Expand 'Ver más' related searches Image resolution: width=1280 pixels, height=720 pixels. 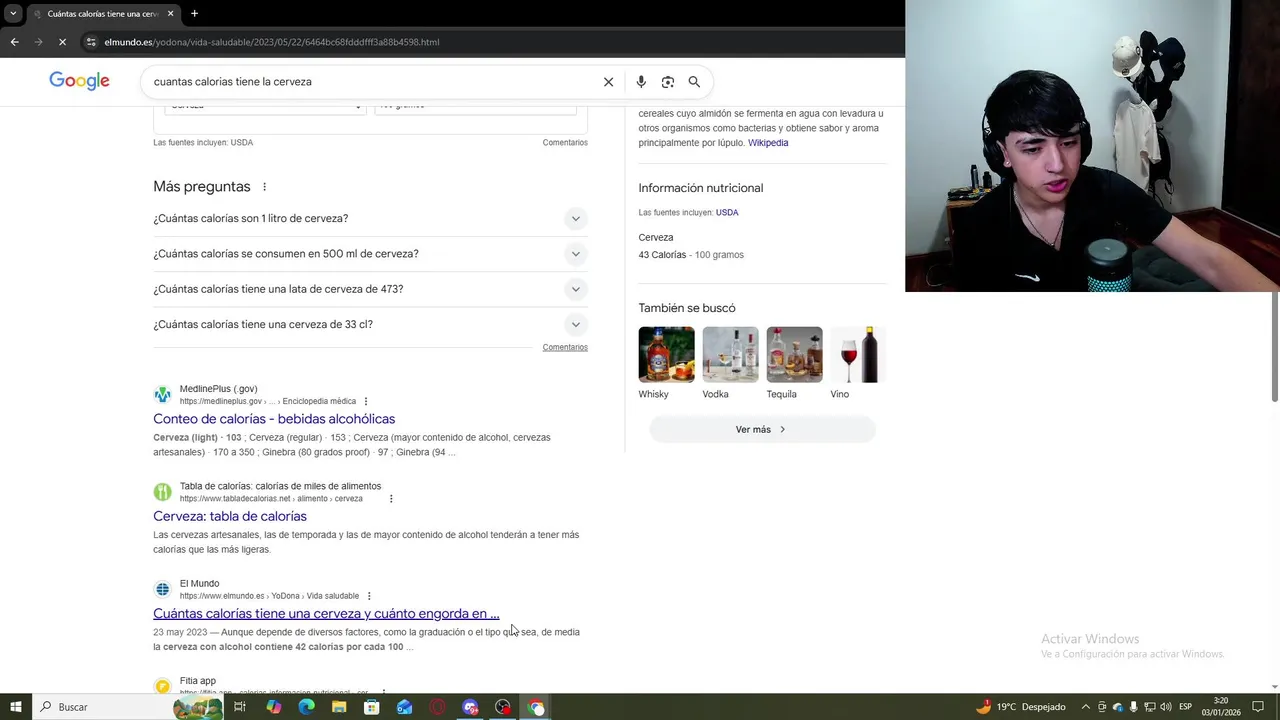[762, 429]
